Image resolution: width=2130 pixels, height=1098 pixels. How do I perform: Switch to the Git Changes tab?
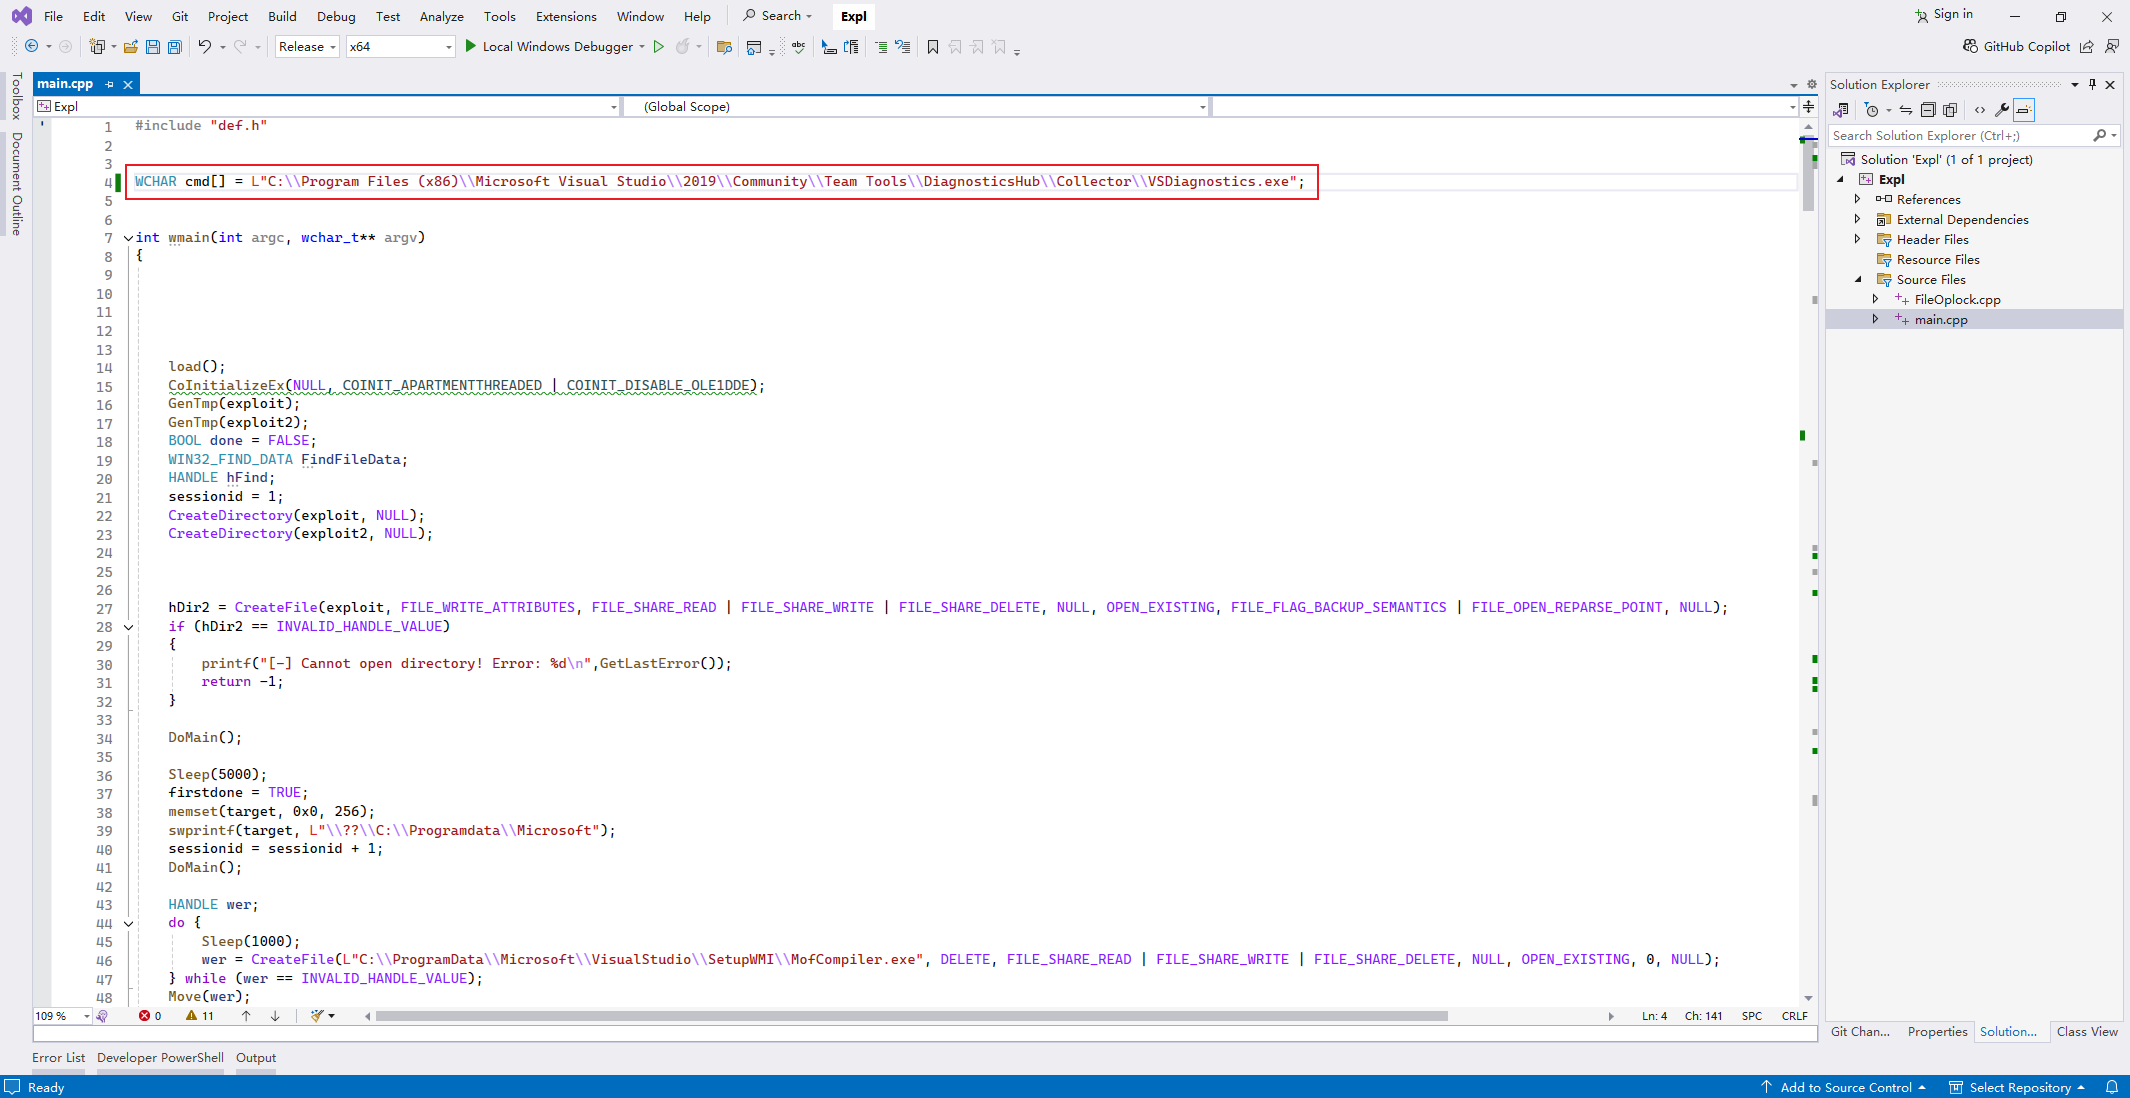coord(1860,1031)
